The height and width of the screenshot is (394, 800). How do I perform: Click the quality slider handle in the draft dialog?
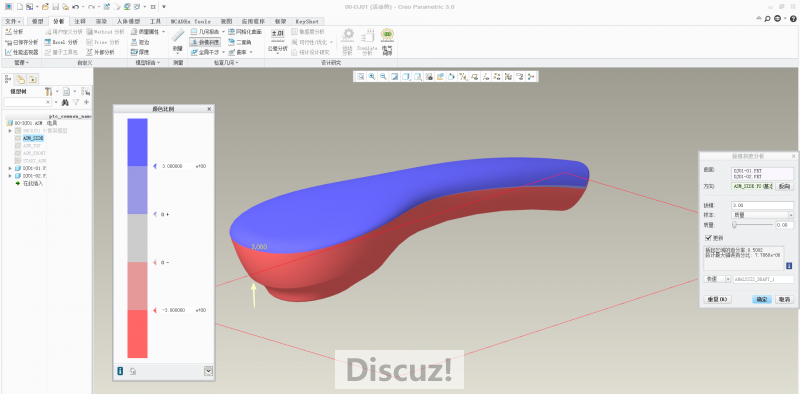[735, 225]
